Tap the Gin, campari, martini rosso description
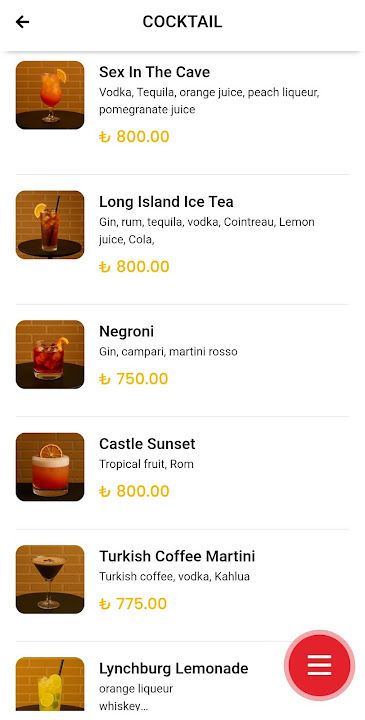Viewport: 365px width, 720px height. (x=168, y=352)
